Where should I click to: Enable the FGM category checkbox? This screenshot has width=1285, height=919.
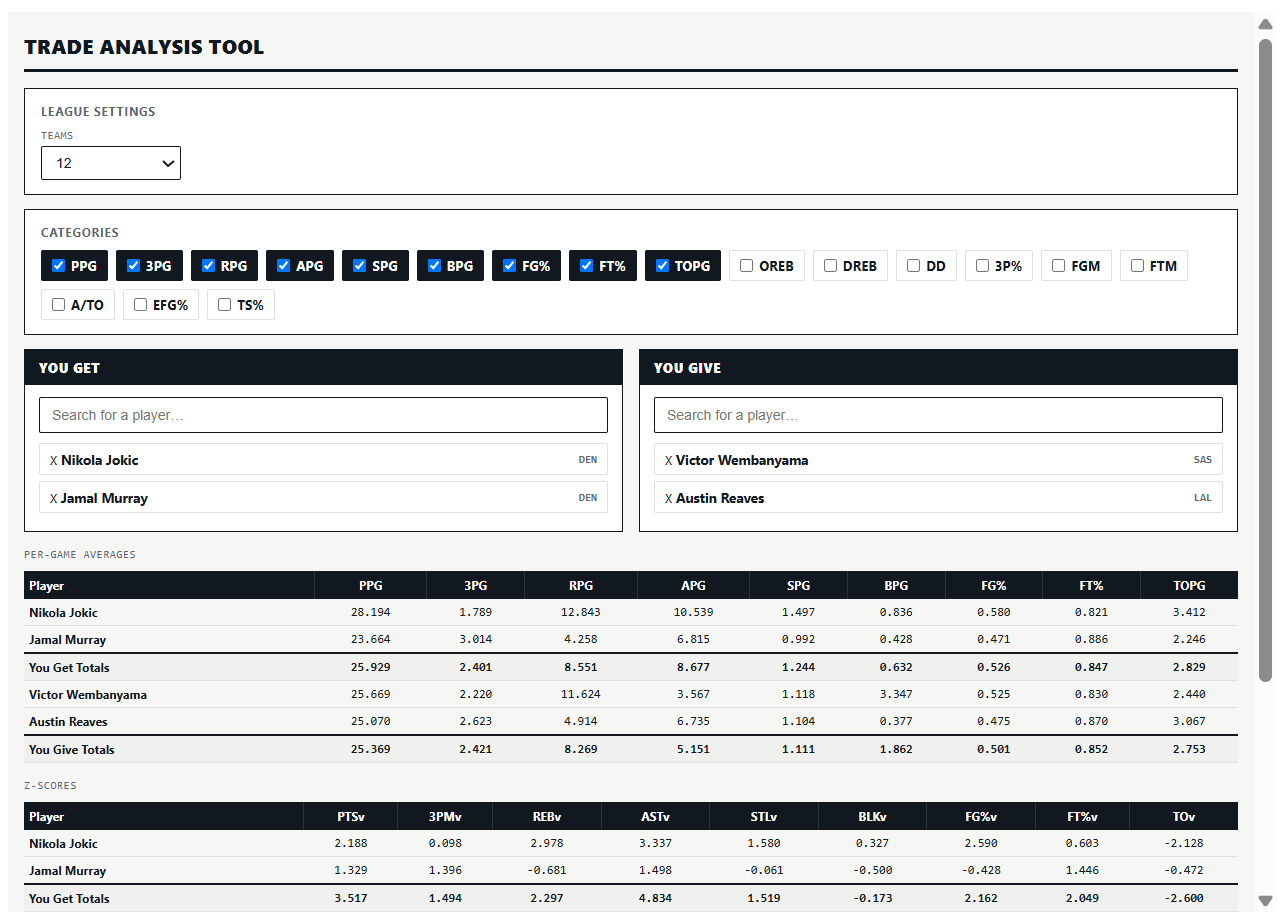click(x=1058, y=266)
